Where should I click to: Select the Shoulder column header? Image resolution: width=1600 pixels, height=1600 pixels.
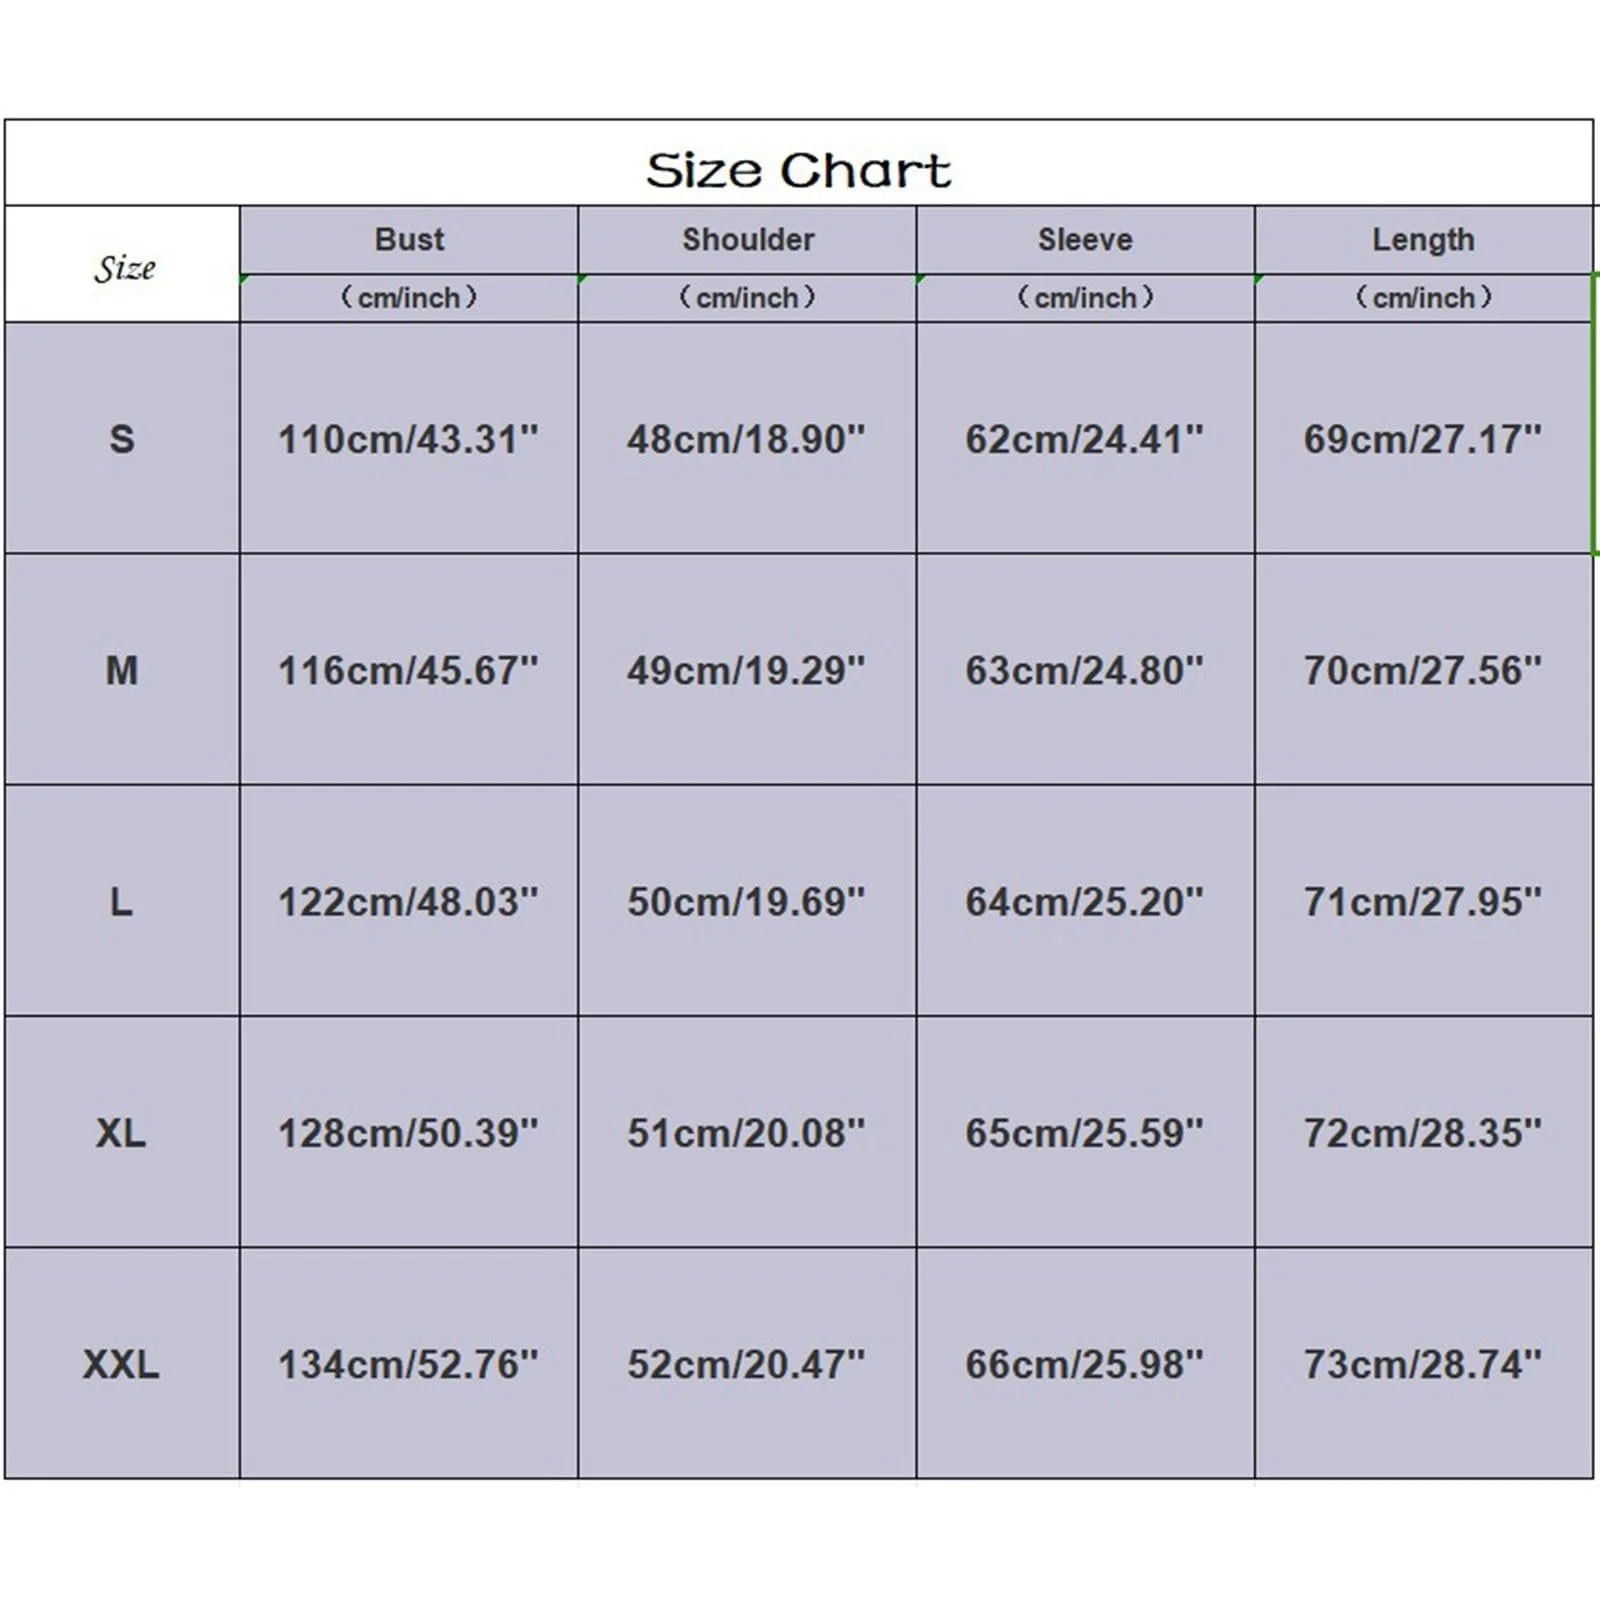(x=747, y=240)
